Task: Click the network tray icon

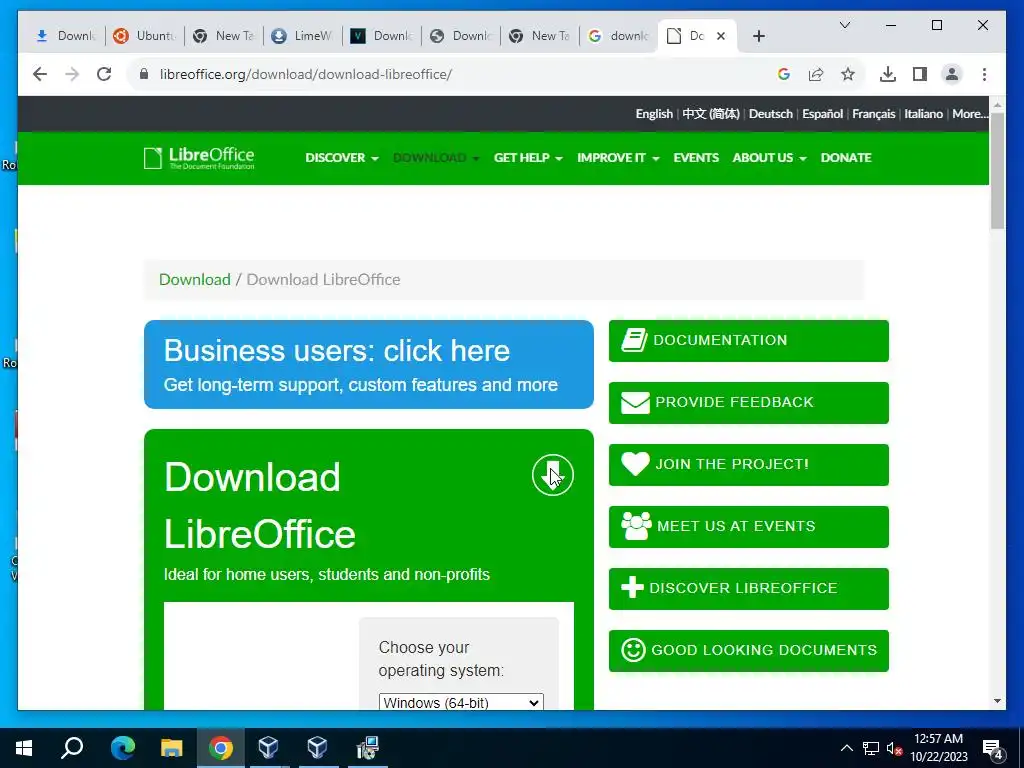Action: [x=871, y=748]
